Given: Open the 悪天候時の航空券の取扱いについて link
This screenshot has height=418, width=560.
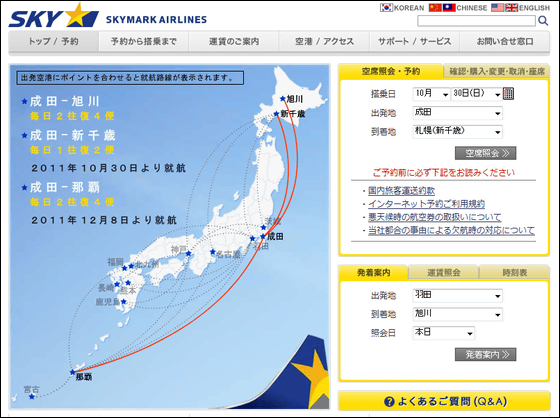Looking at the screenshot, I should (x=435, y=217).
